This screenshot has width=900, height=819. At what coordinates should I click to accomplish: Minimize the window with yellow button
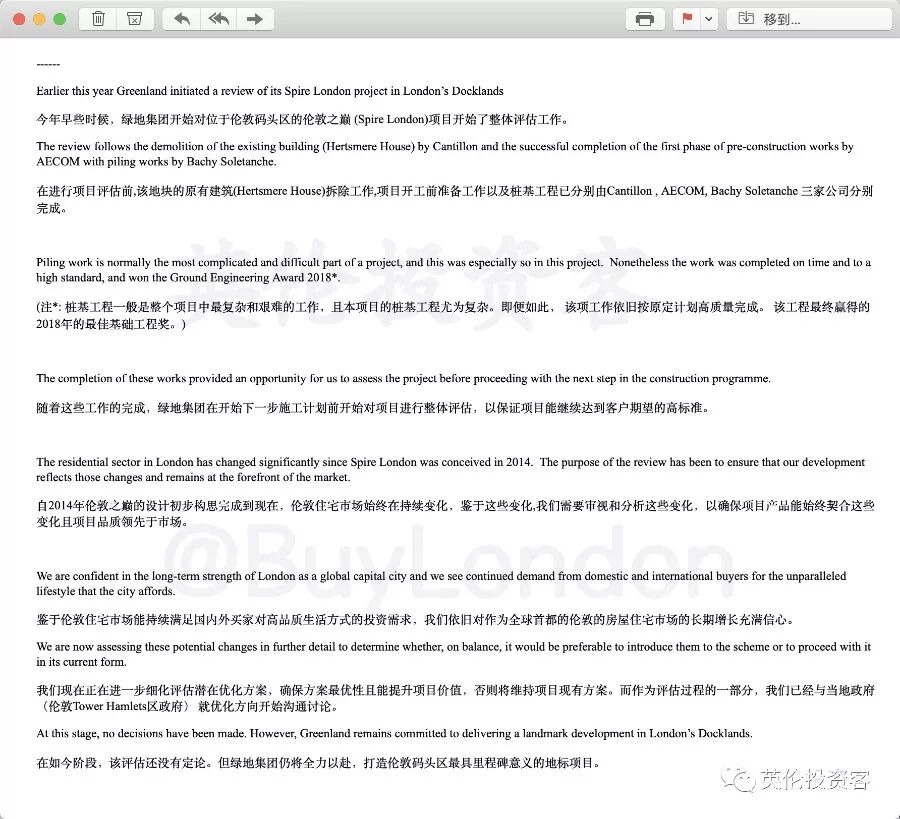click(39, 19)
